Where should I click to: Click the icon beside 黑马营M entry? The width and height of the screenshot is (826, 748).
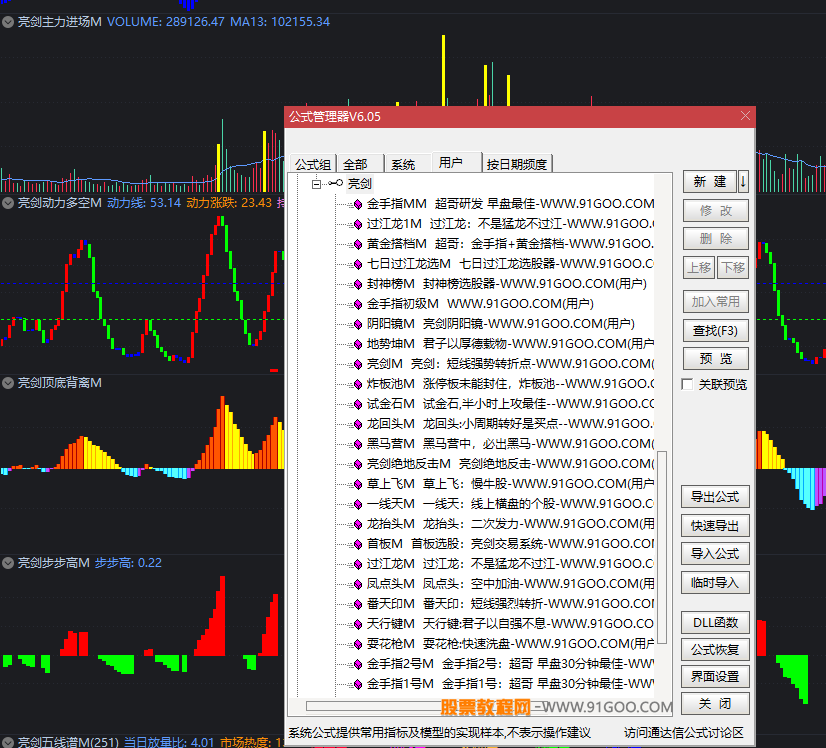pos(356,444)
